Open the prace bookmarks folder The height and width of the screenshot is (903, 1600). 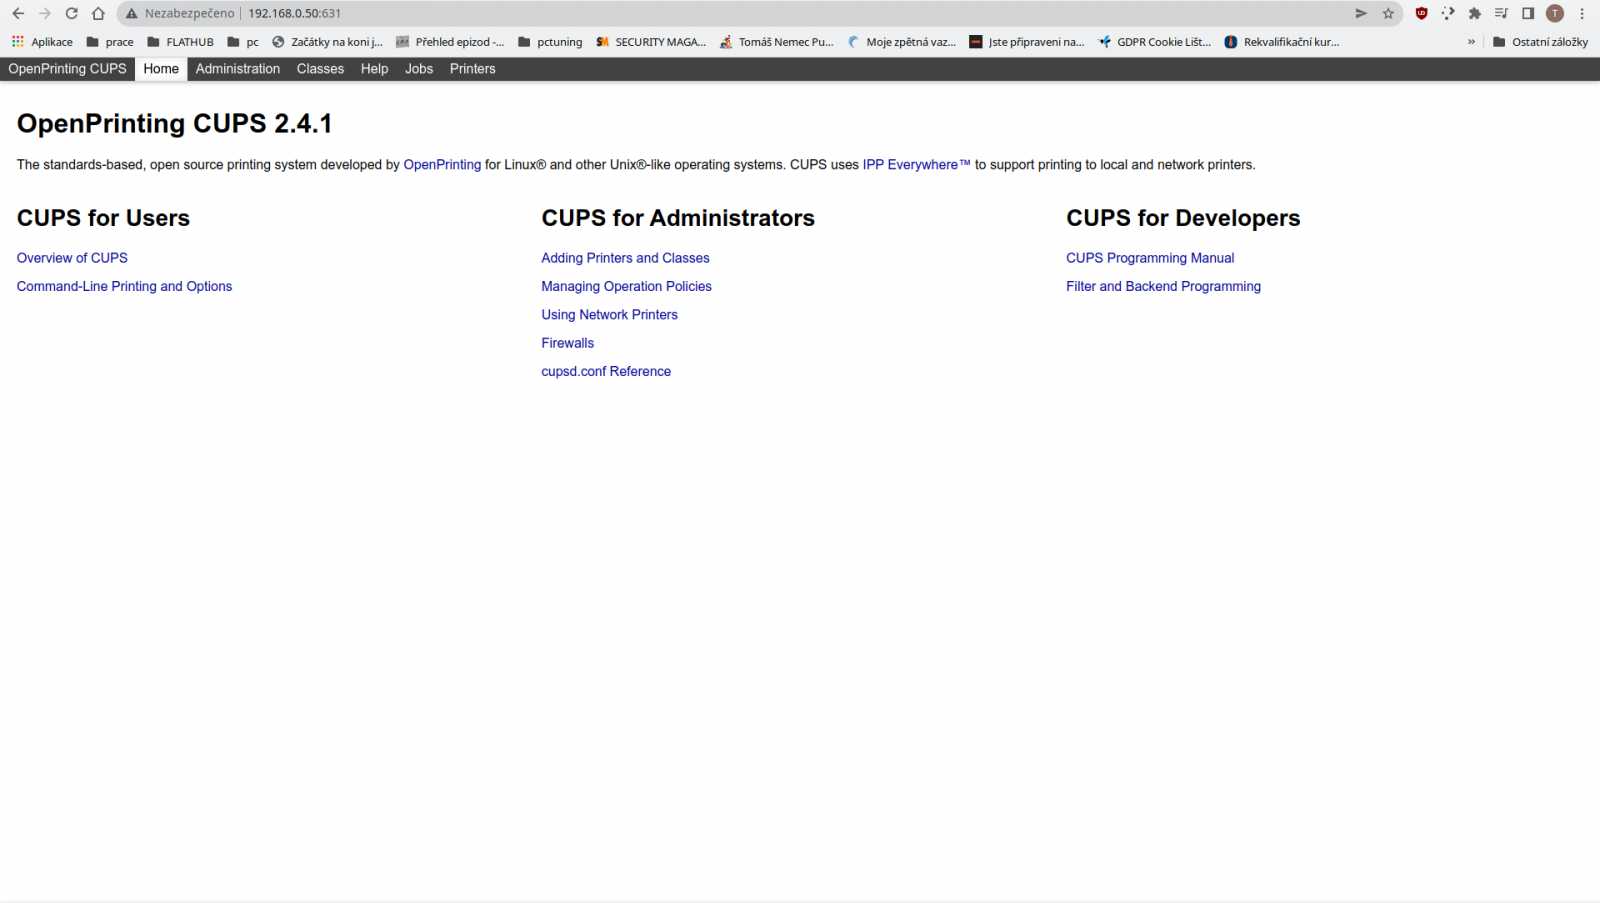pos(110,42)
